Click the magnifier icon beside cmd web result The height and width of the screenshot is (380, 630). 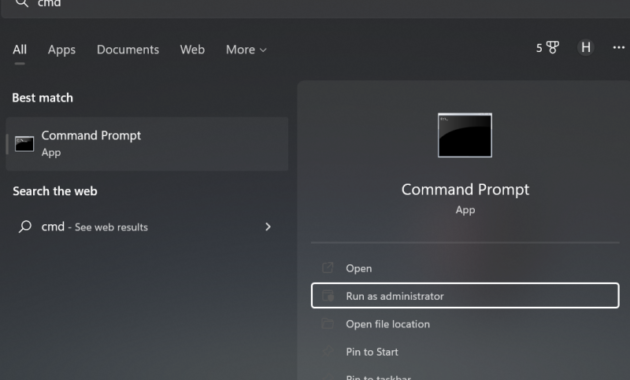[25, 227]
